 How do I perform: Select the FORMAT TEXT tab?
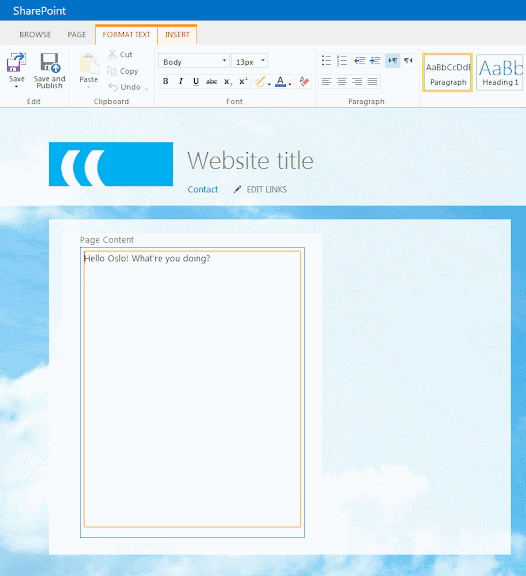(x=126, y=35)
